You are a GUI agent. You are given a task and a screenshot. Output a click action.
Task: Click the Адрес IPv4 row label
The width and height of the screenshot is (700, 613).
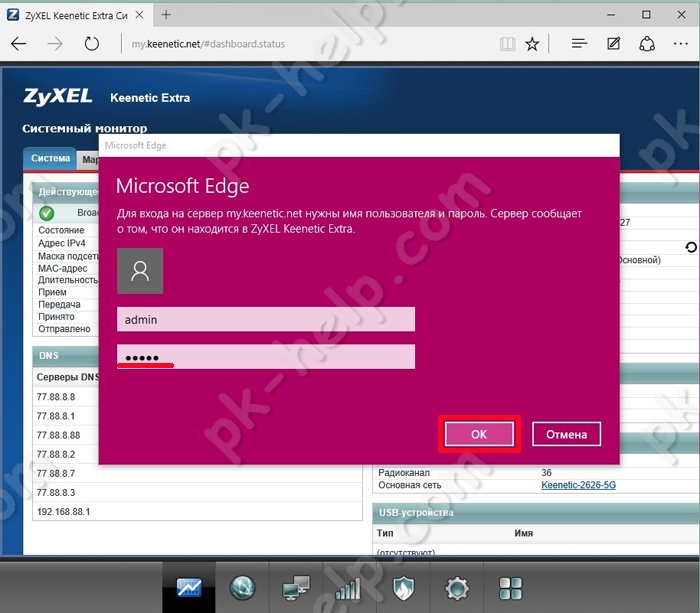click(x=62, y=243)
